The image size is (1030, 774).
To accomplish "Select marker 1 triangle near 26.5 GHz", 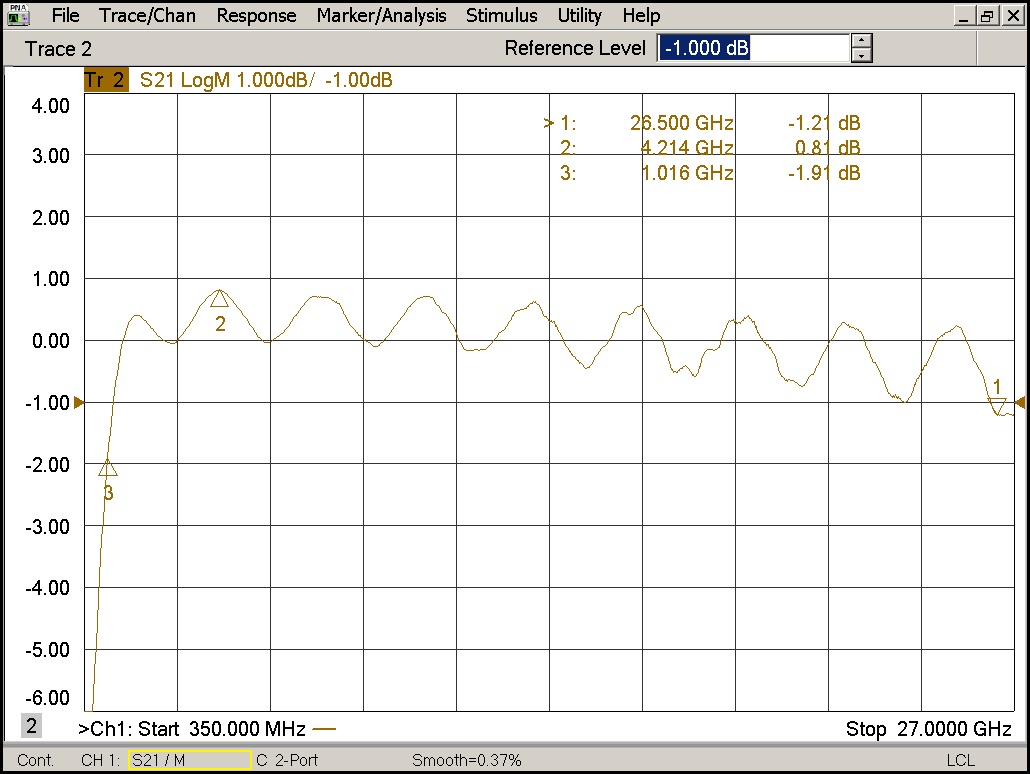I will [x=997, y=406].
